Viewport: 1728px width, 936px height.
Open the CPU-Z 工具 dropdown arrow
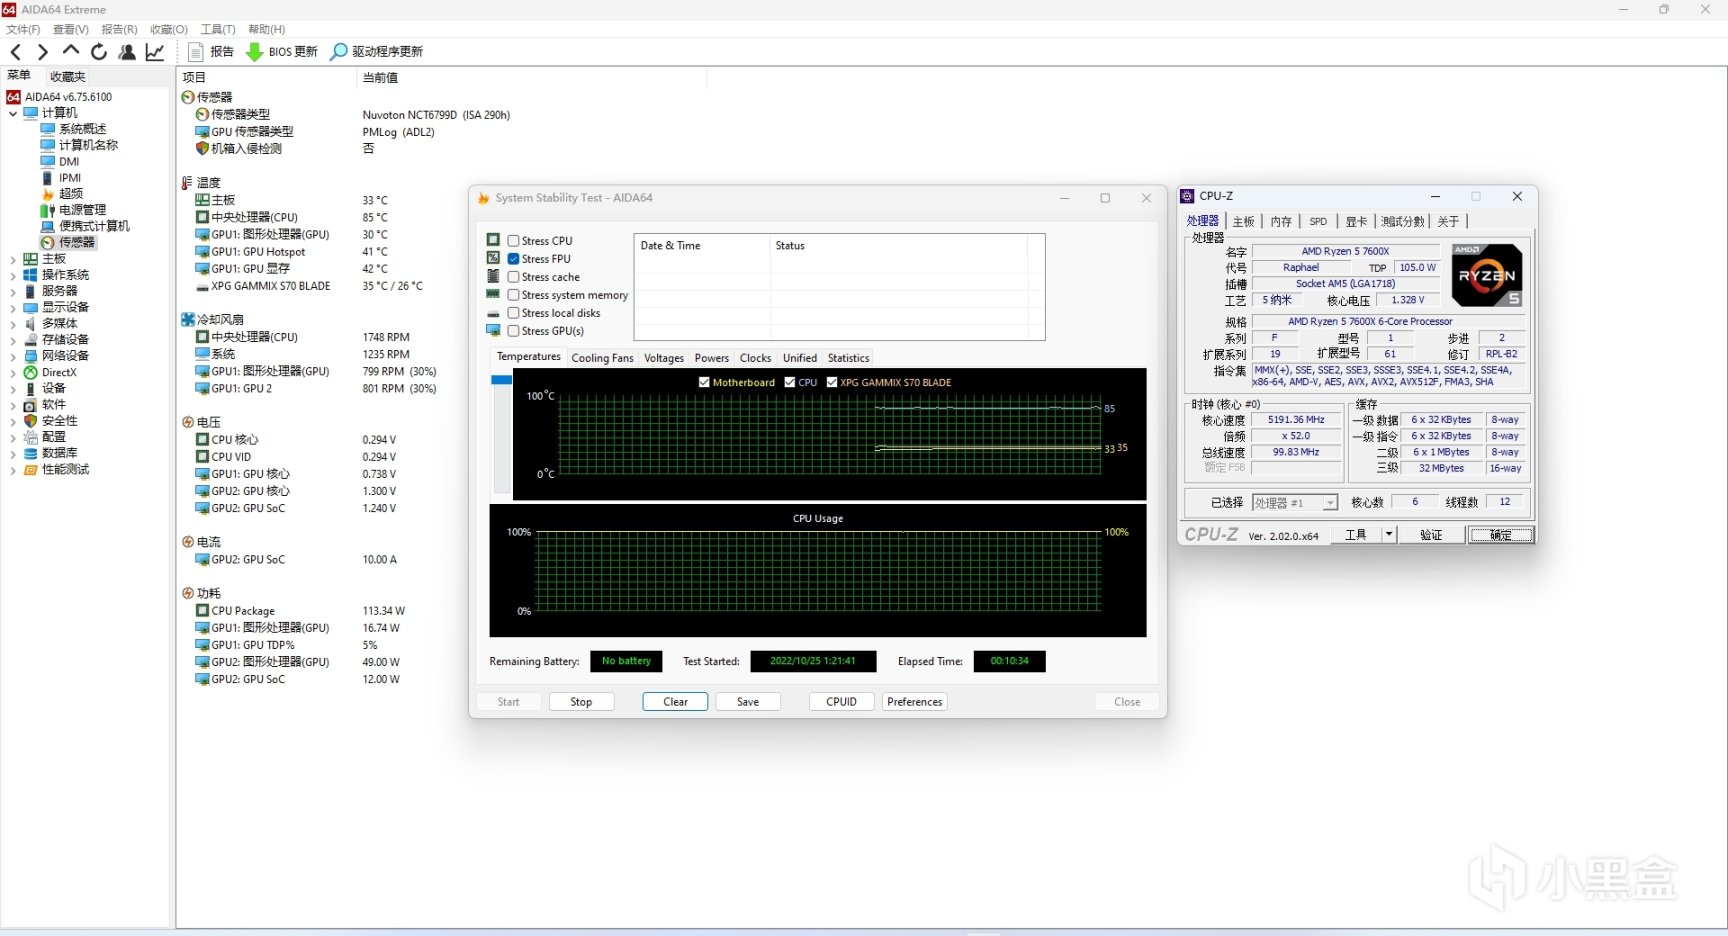click(1388, 535)
